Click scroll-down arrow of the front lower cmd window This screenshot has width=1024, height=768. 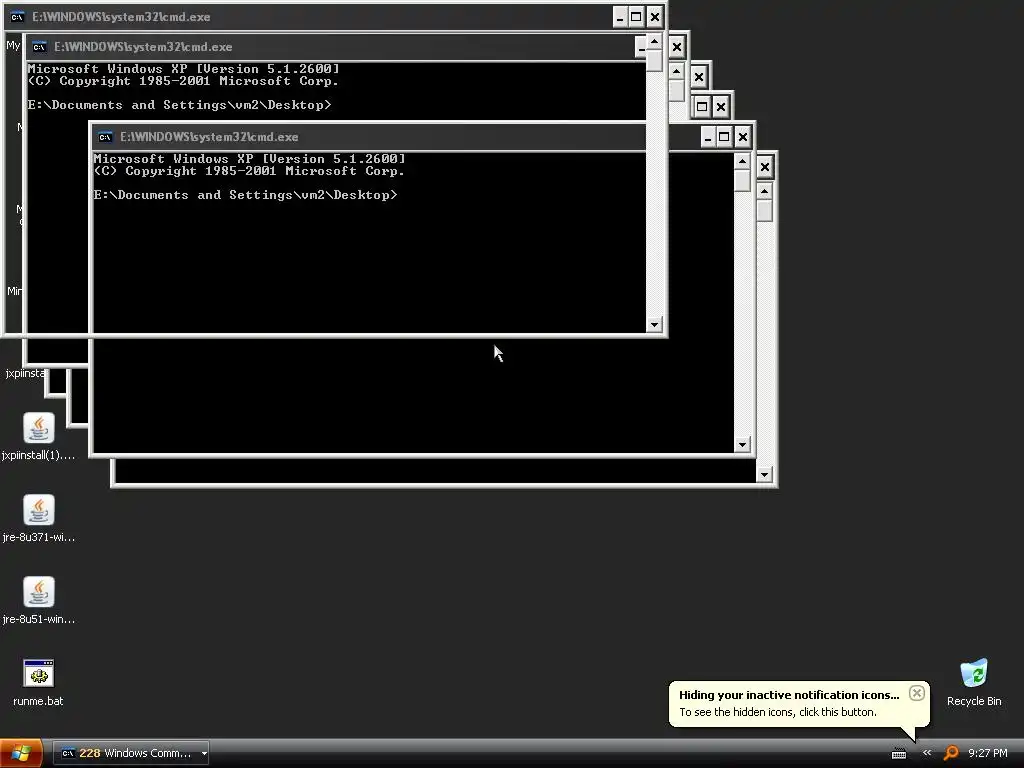742,445
